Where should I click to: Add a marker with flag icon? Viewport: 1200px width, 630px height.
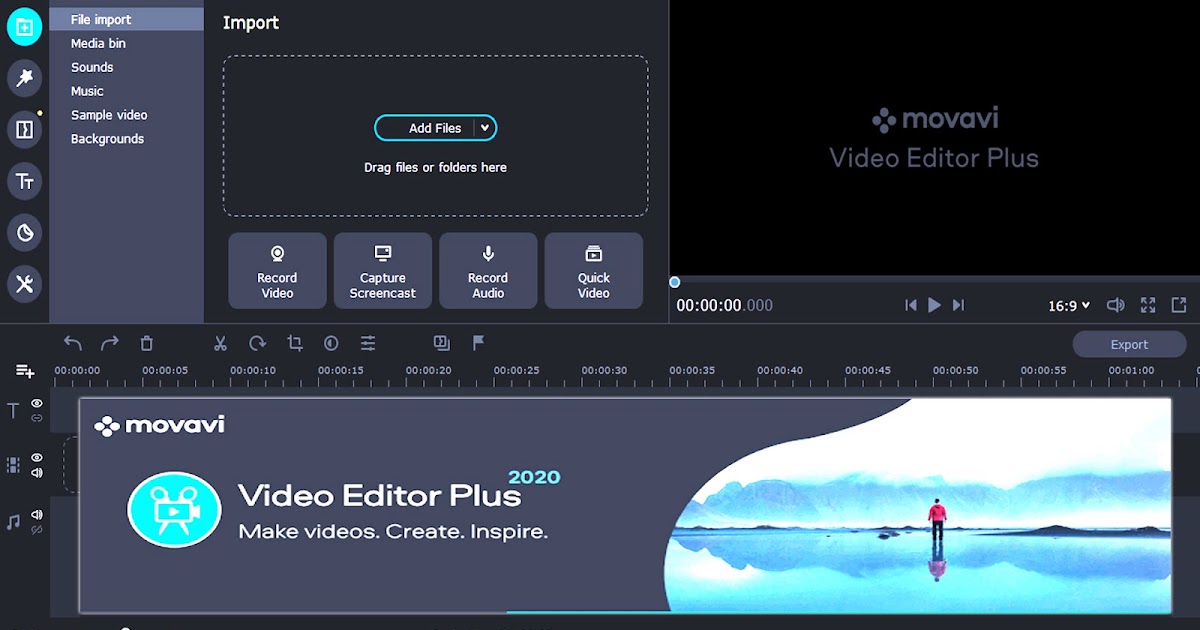479,342
